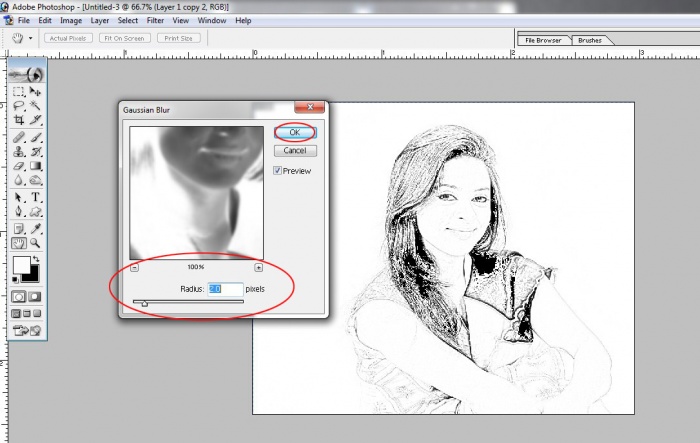
Task: Select the Eraser tool
Action: (x=18, y=166)
